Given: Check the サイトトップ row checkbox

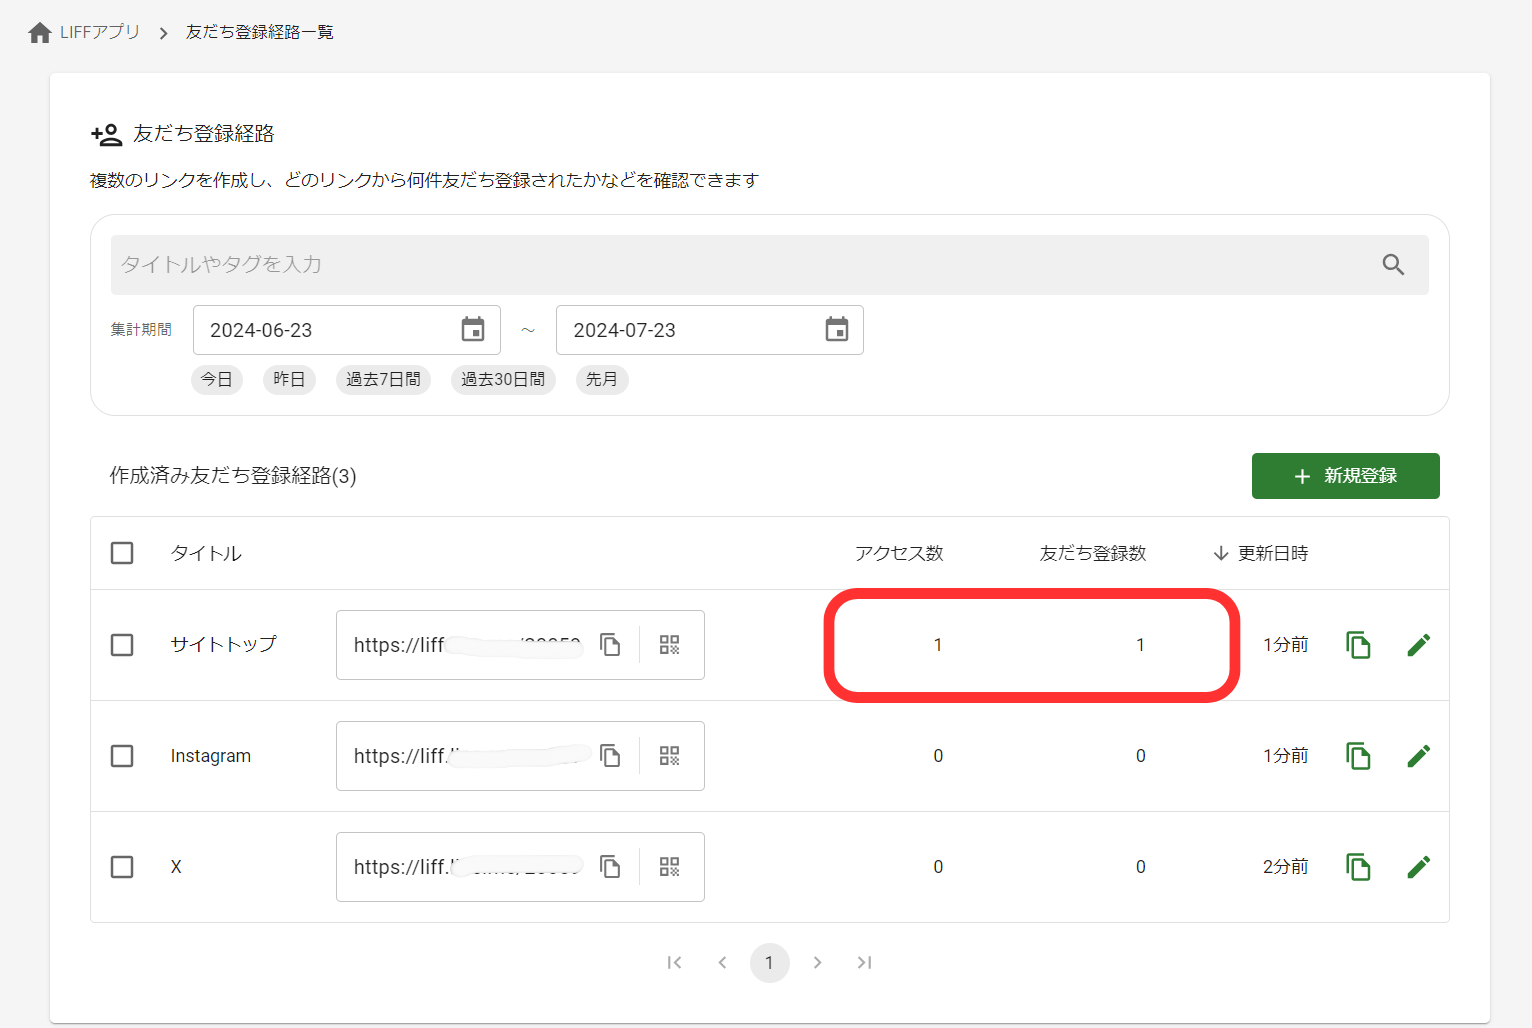Looking at the screenshot, I should pos(122,645).
